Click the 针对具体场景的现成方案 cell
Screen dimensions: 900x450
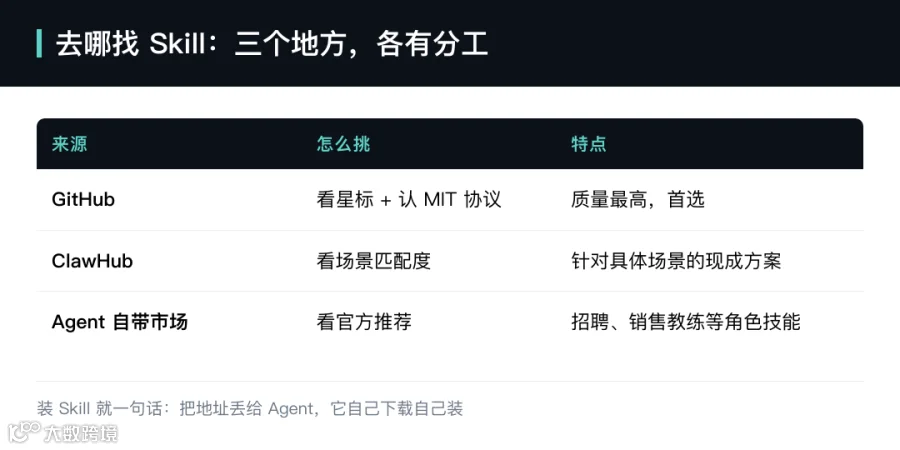(x=676, y=261)
